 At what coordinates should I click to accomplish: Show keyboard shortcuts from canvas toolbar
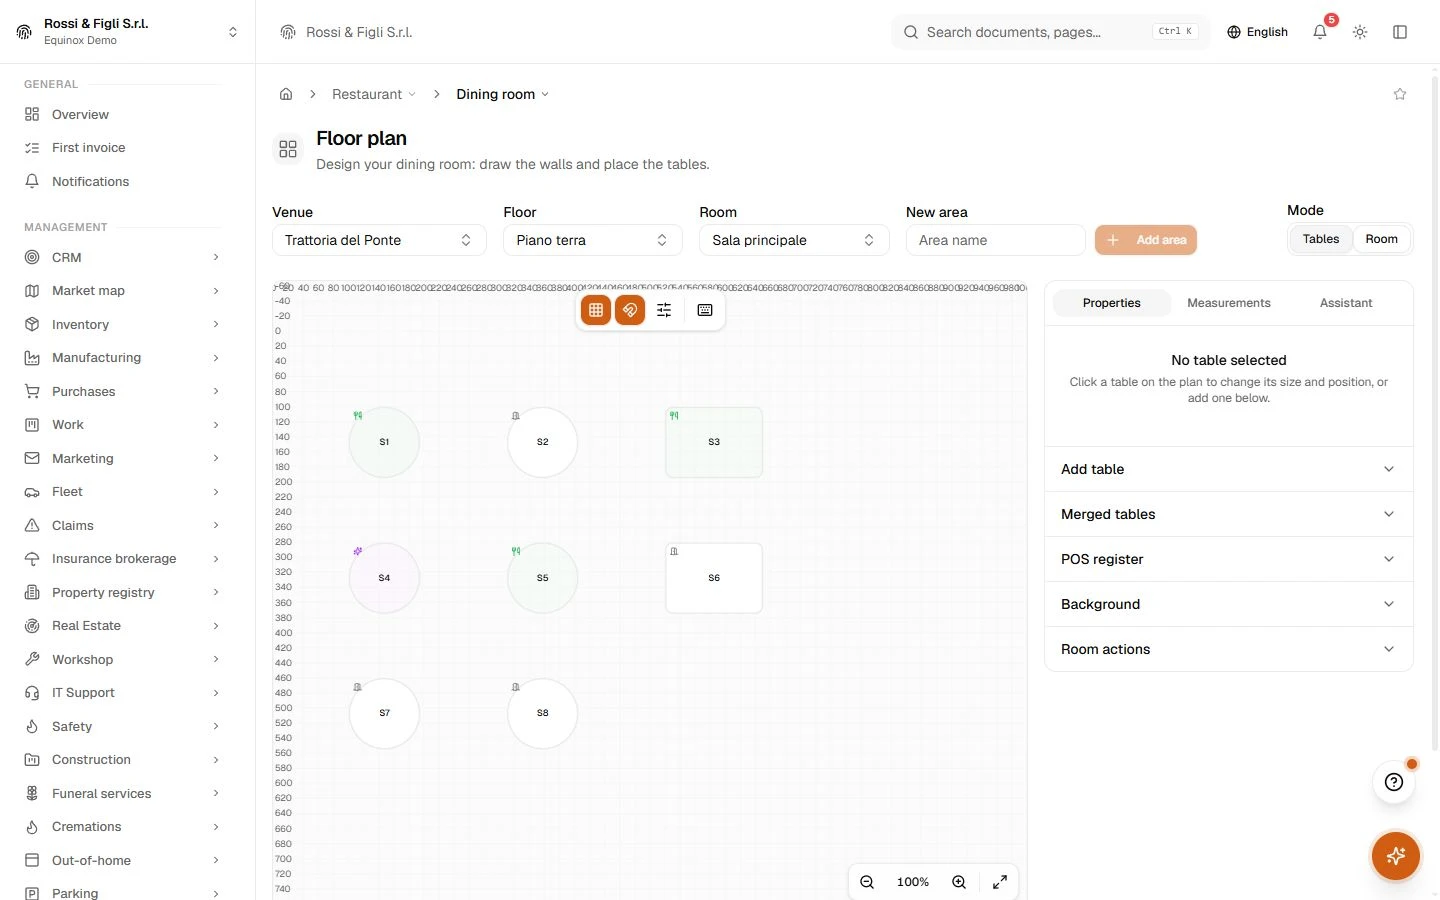[705, 310]
